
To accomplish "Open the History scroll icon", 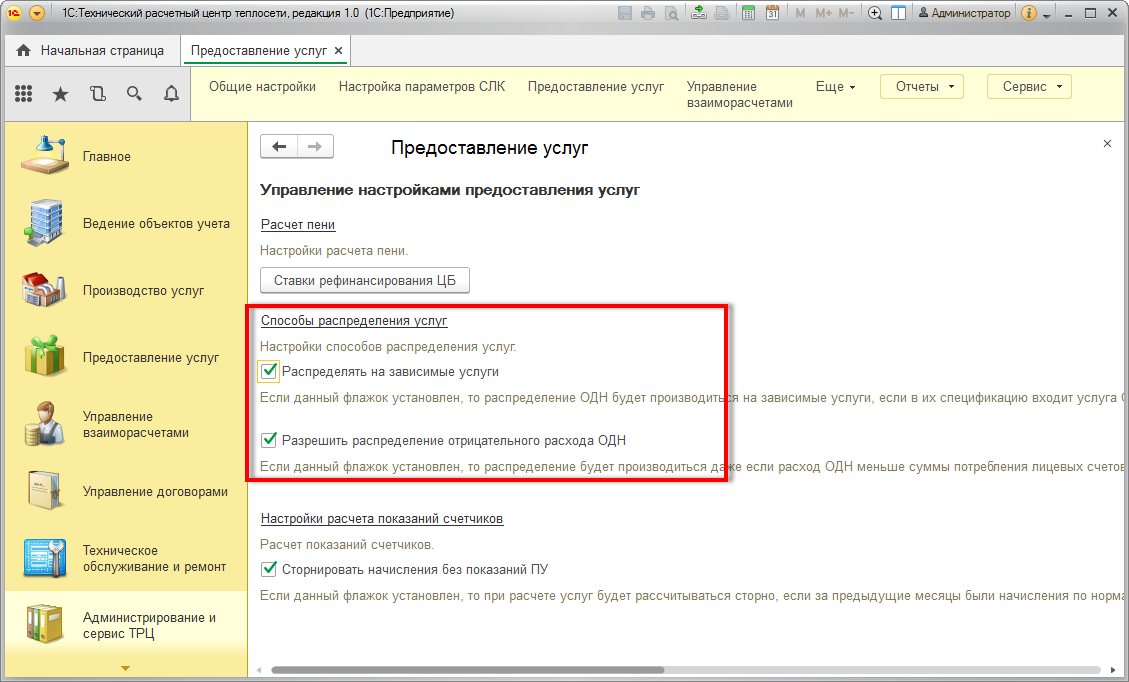I will pyautogui.click(x=97, y=94).
